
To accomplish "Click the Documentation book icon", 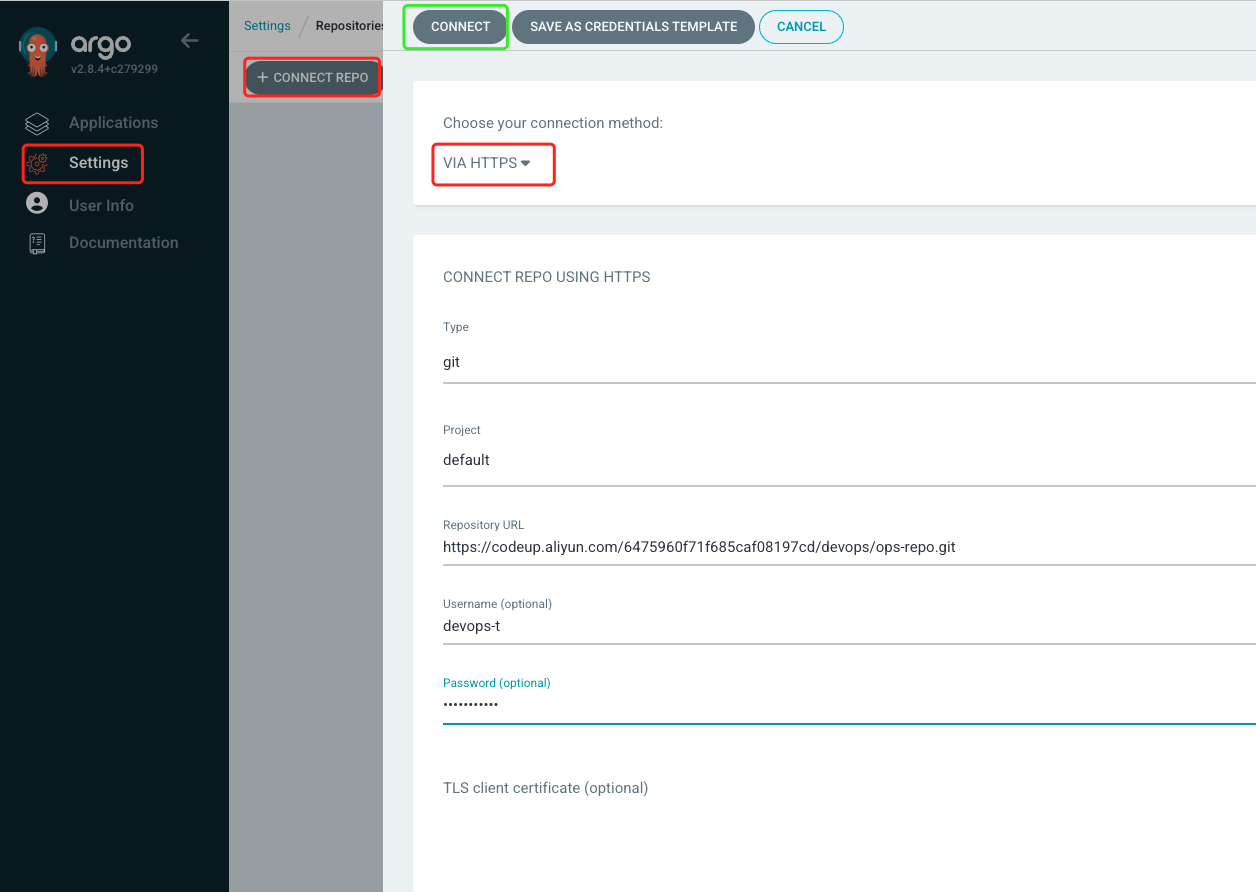I will 37,243.
